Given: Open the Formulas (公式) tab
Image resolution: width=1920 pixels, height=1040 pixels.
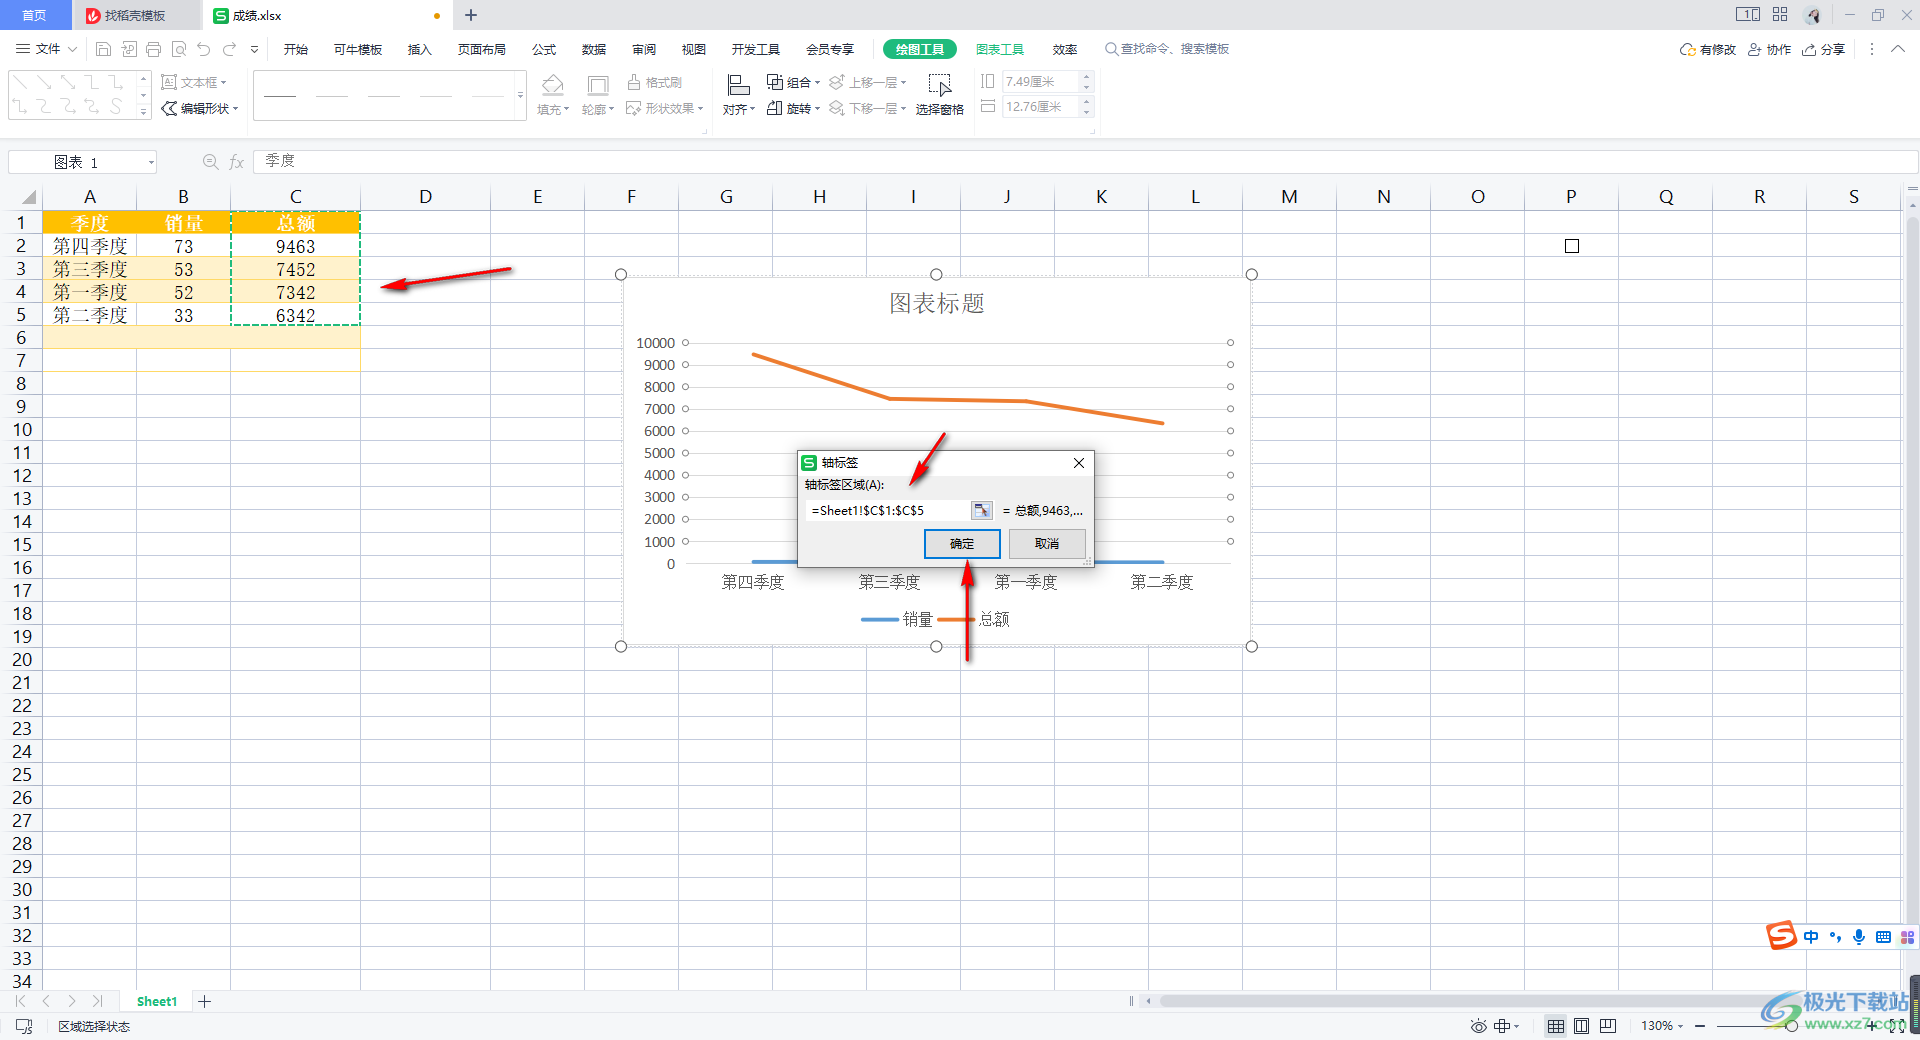Looking at the screenshot, I should [x=543, y=49].
